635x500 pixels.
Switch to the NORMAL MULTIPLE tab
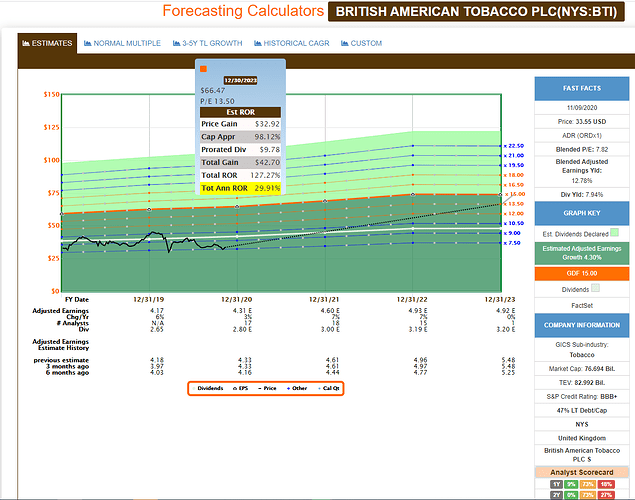click(x=122, y=43)
